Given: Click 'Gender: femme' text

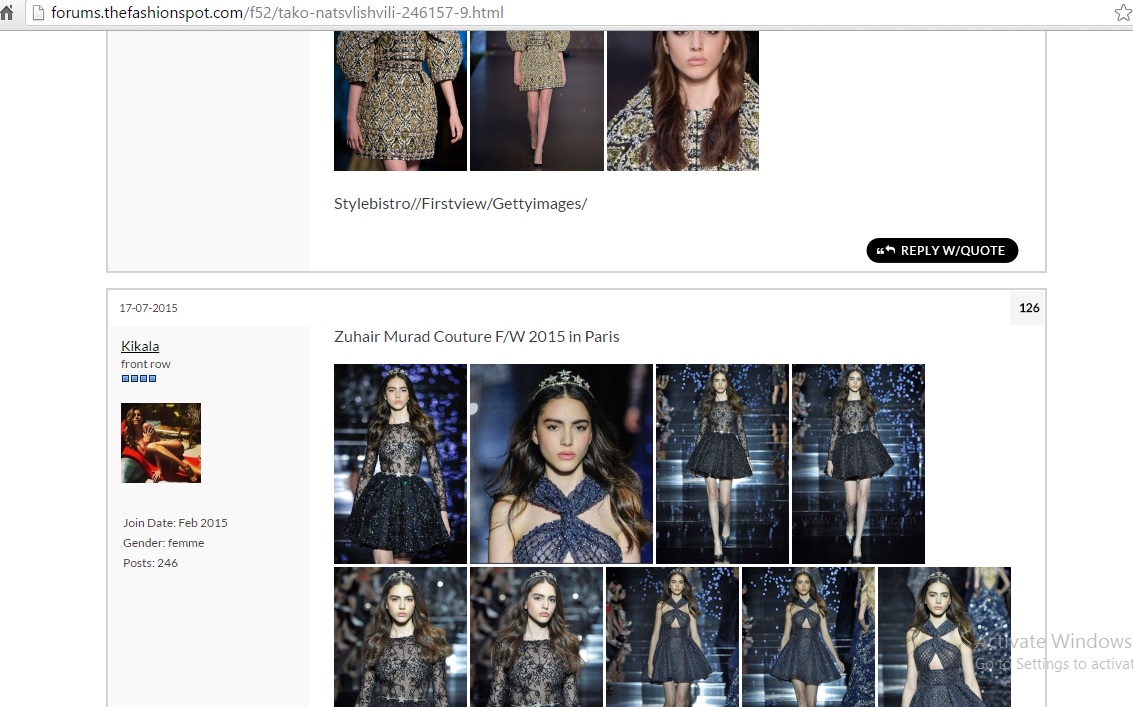Looking at the screenshot, I should pos(163,543).
